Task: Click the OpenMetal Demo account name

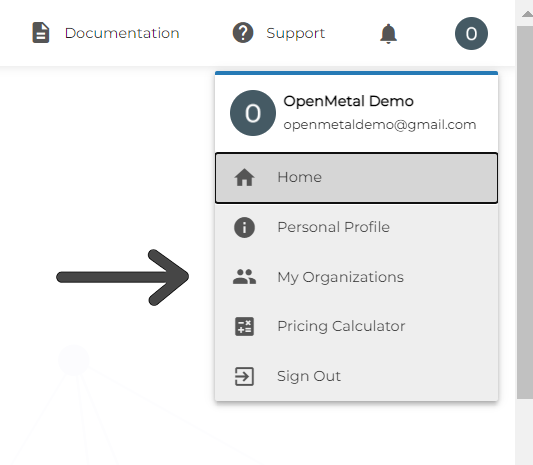Action: 348,101
